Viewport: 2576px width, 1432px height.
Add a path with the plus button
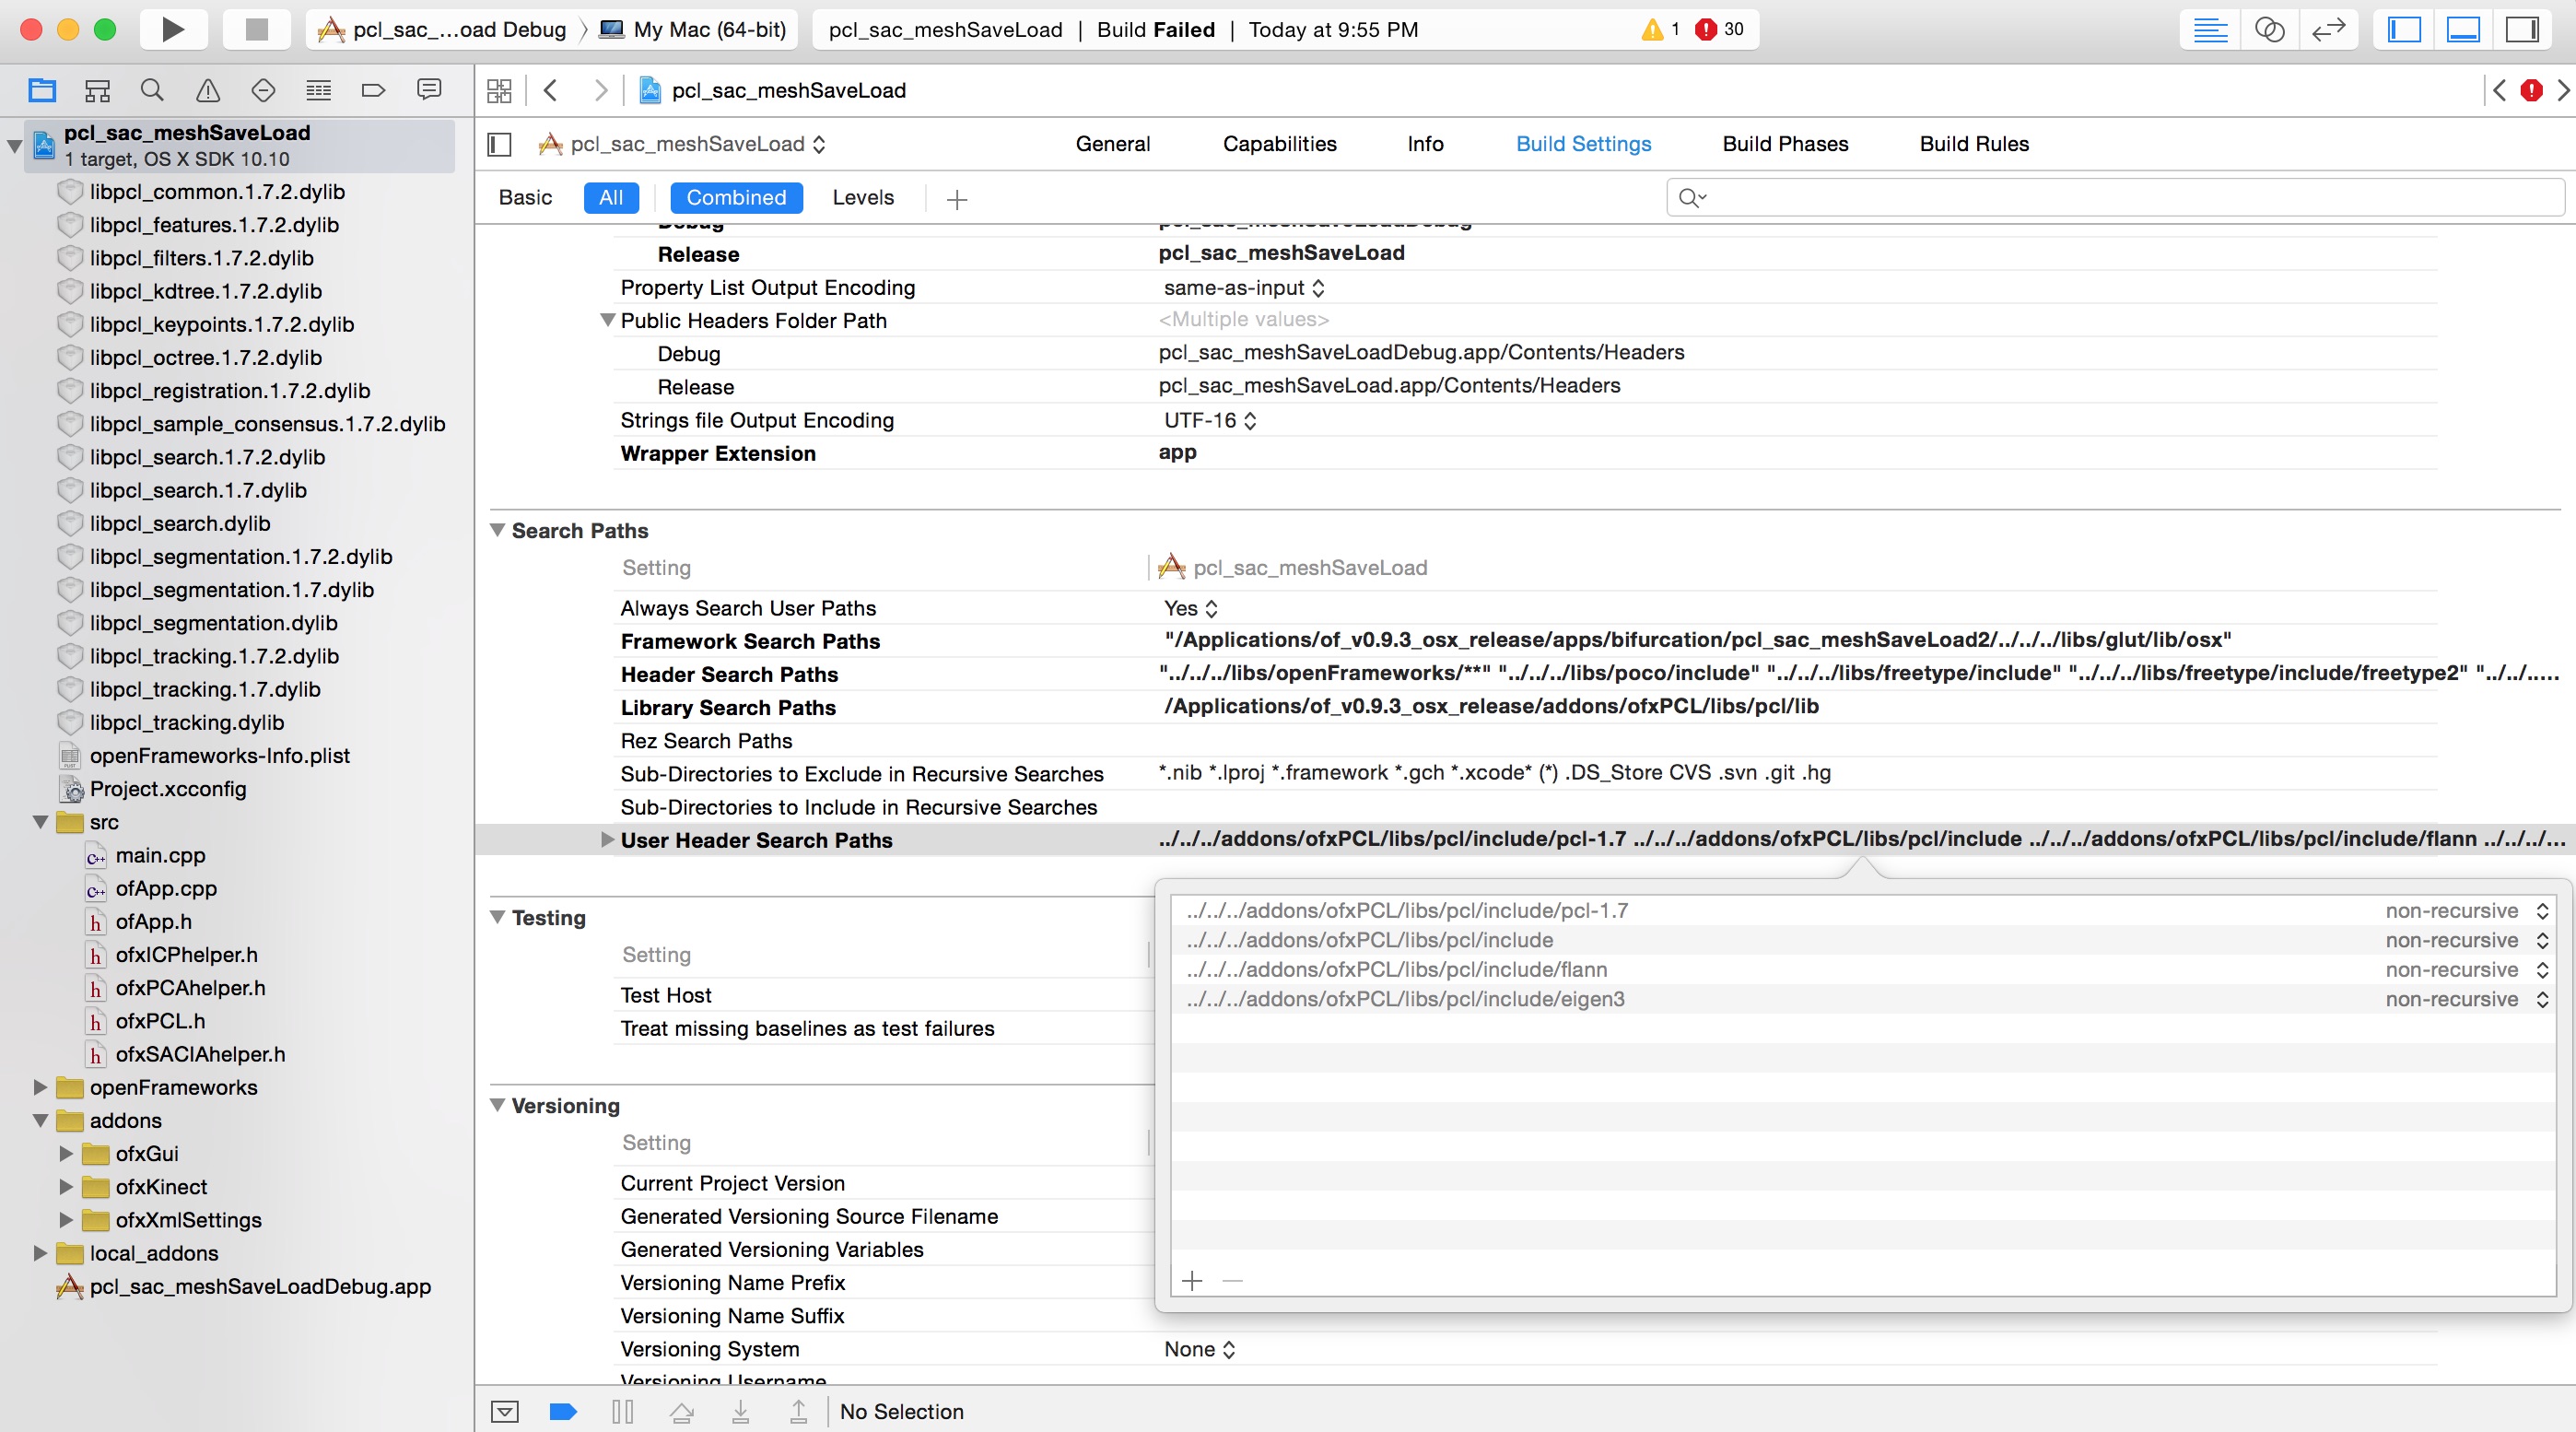tap(1192, 1281)
